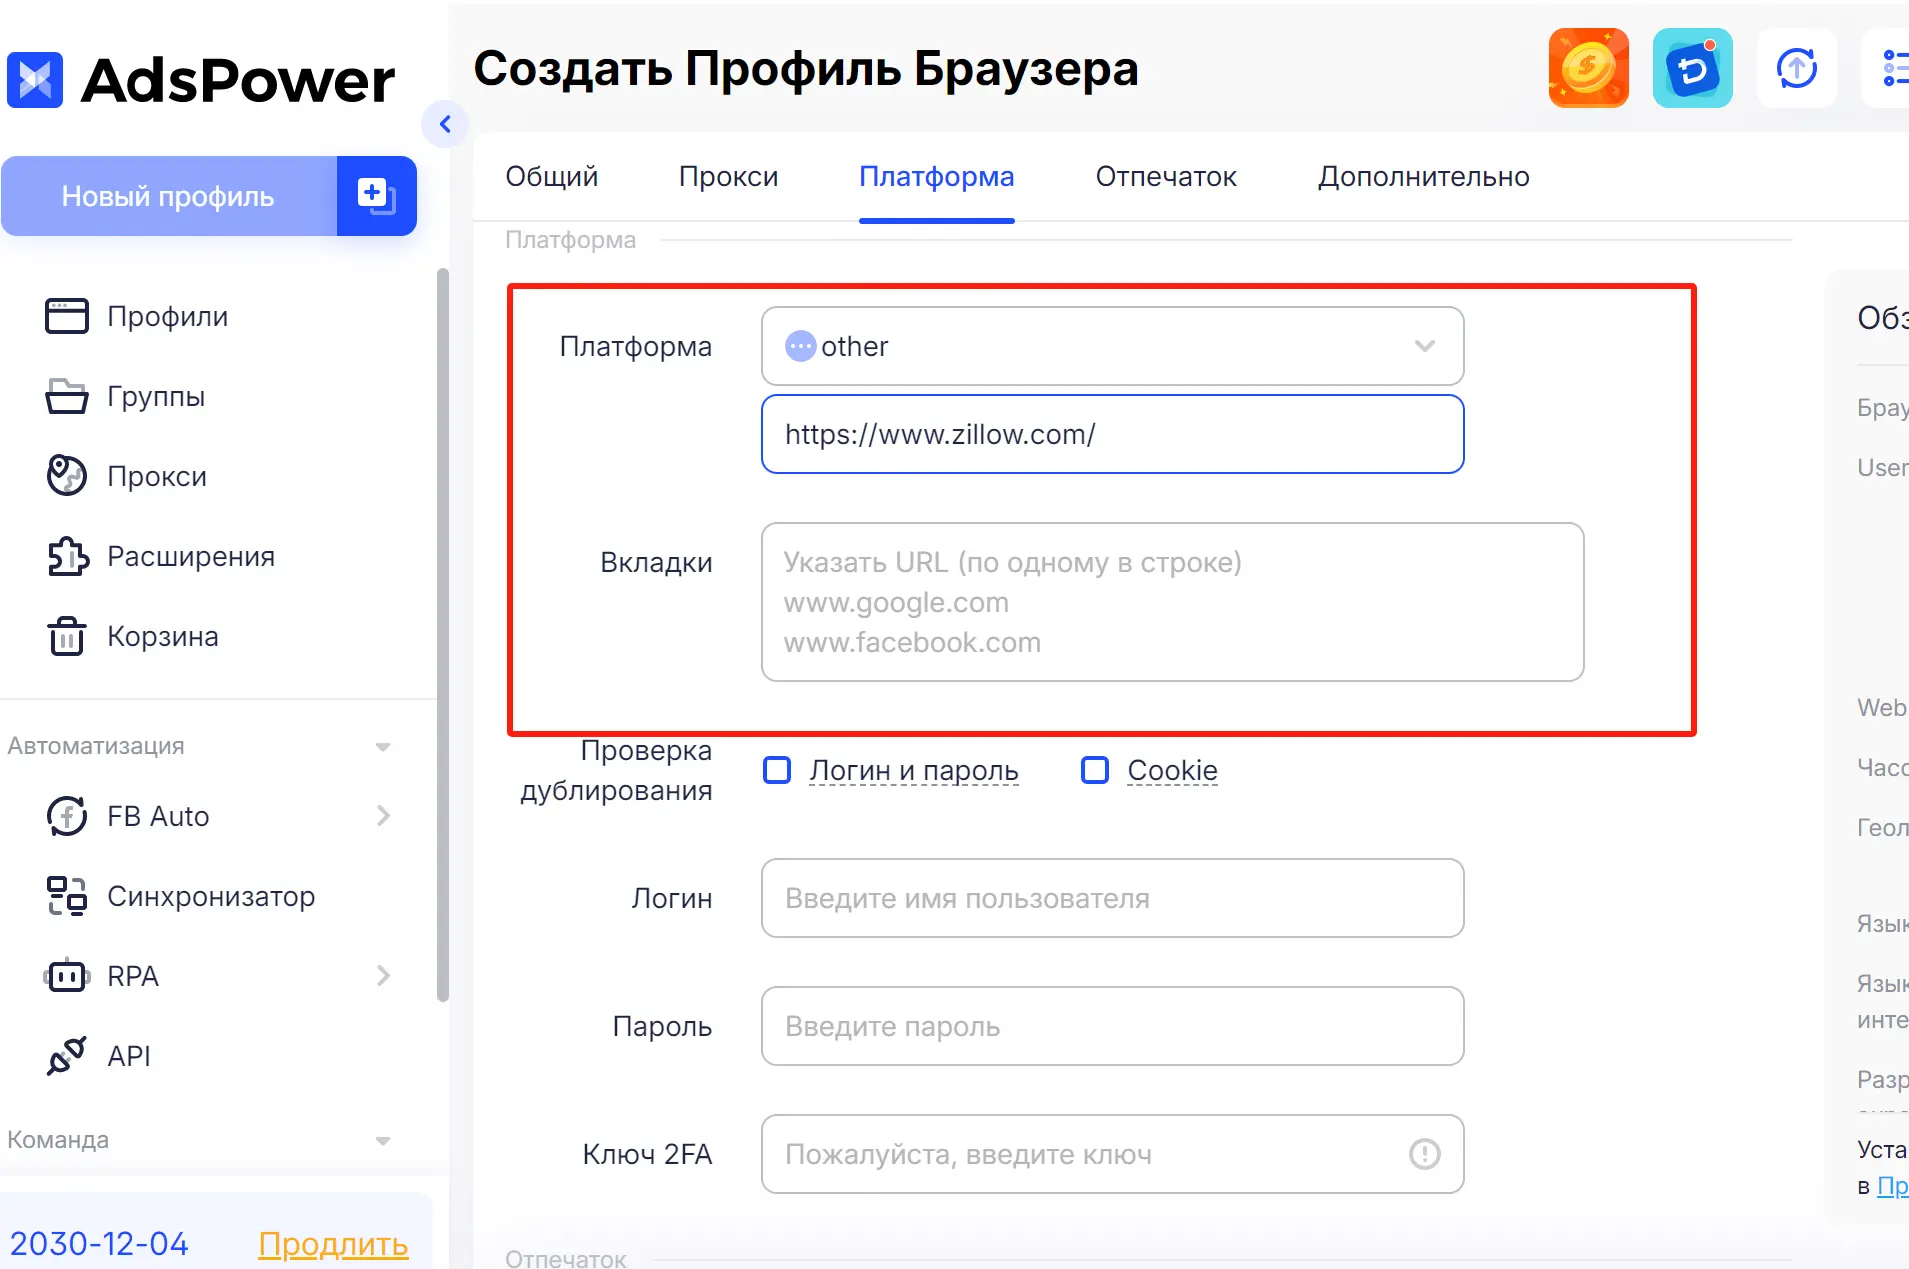The image size is (1909, 1269).
Task: Click the Логин username field
Action: click(1112, 898)
